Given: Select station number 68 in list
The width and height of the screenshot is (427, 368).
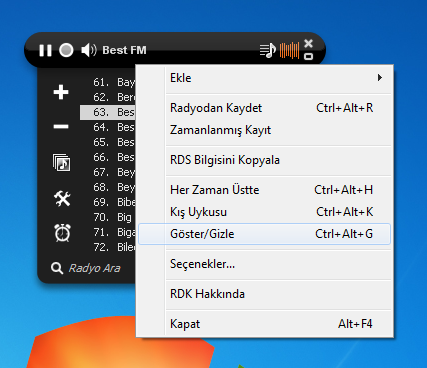Looking at the screenshot, I should (x=108, y=187).
